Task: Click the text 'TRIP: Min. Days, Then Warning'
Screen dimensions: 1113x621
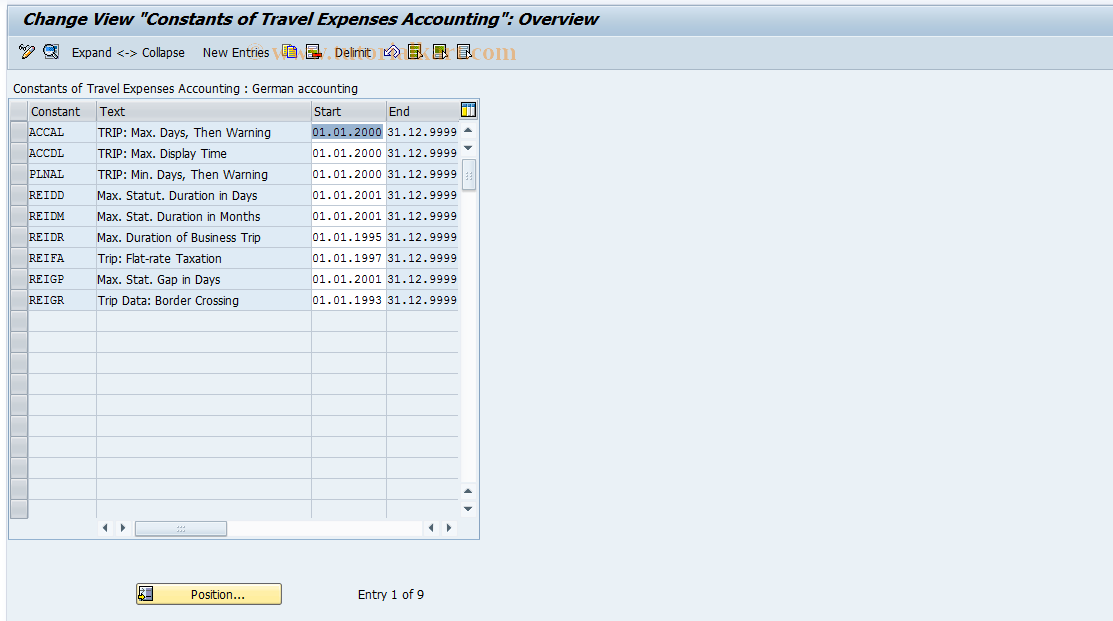Action: [x=182, y=175]
